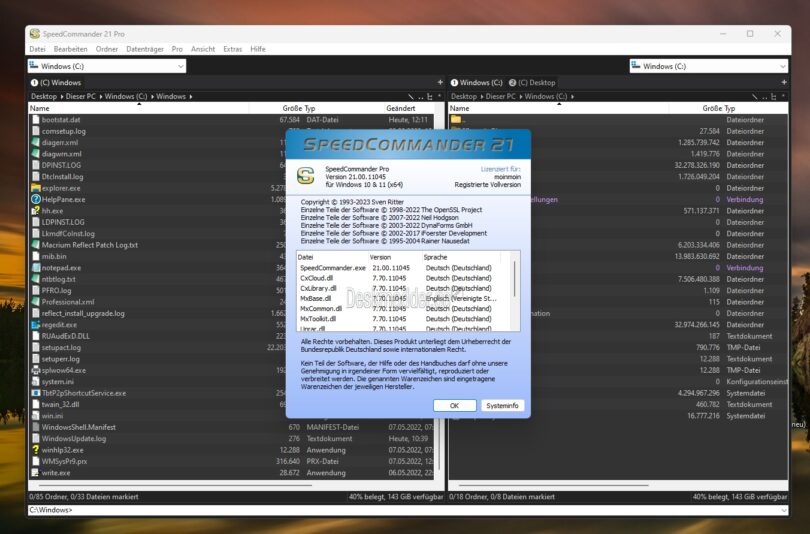Click the parent folder icon in right pane
This screenshot has width=810, height=534.
456,120
